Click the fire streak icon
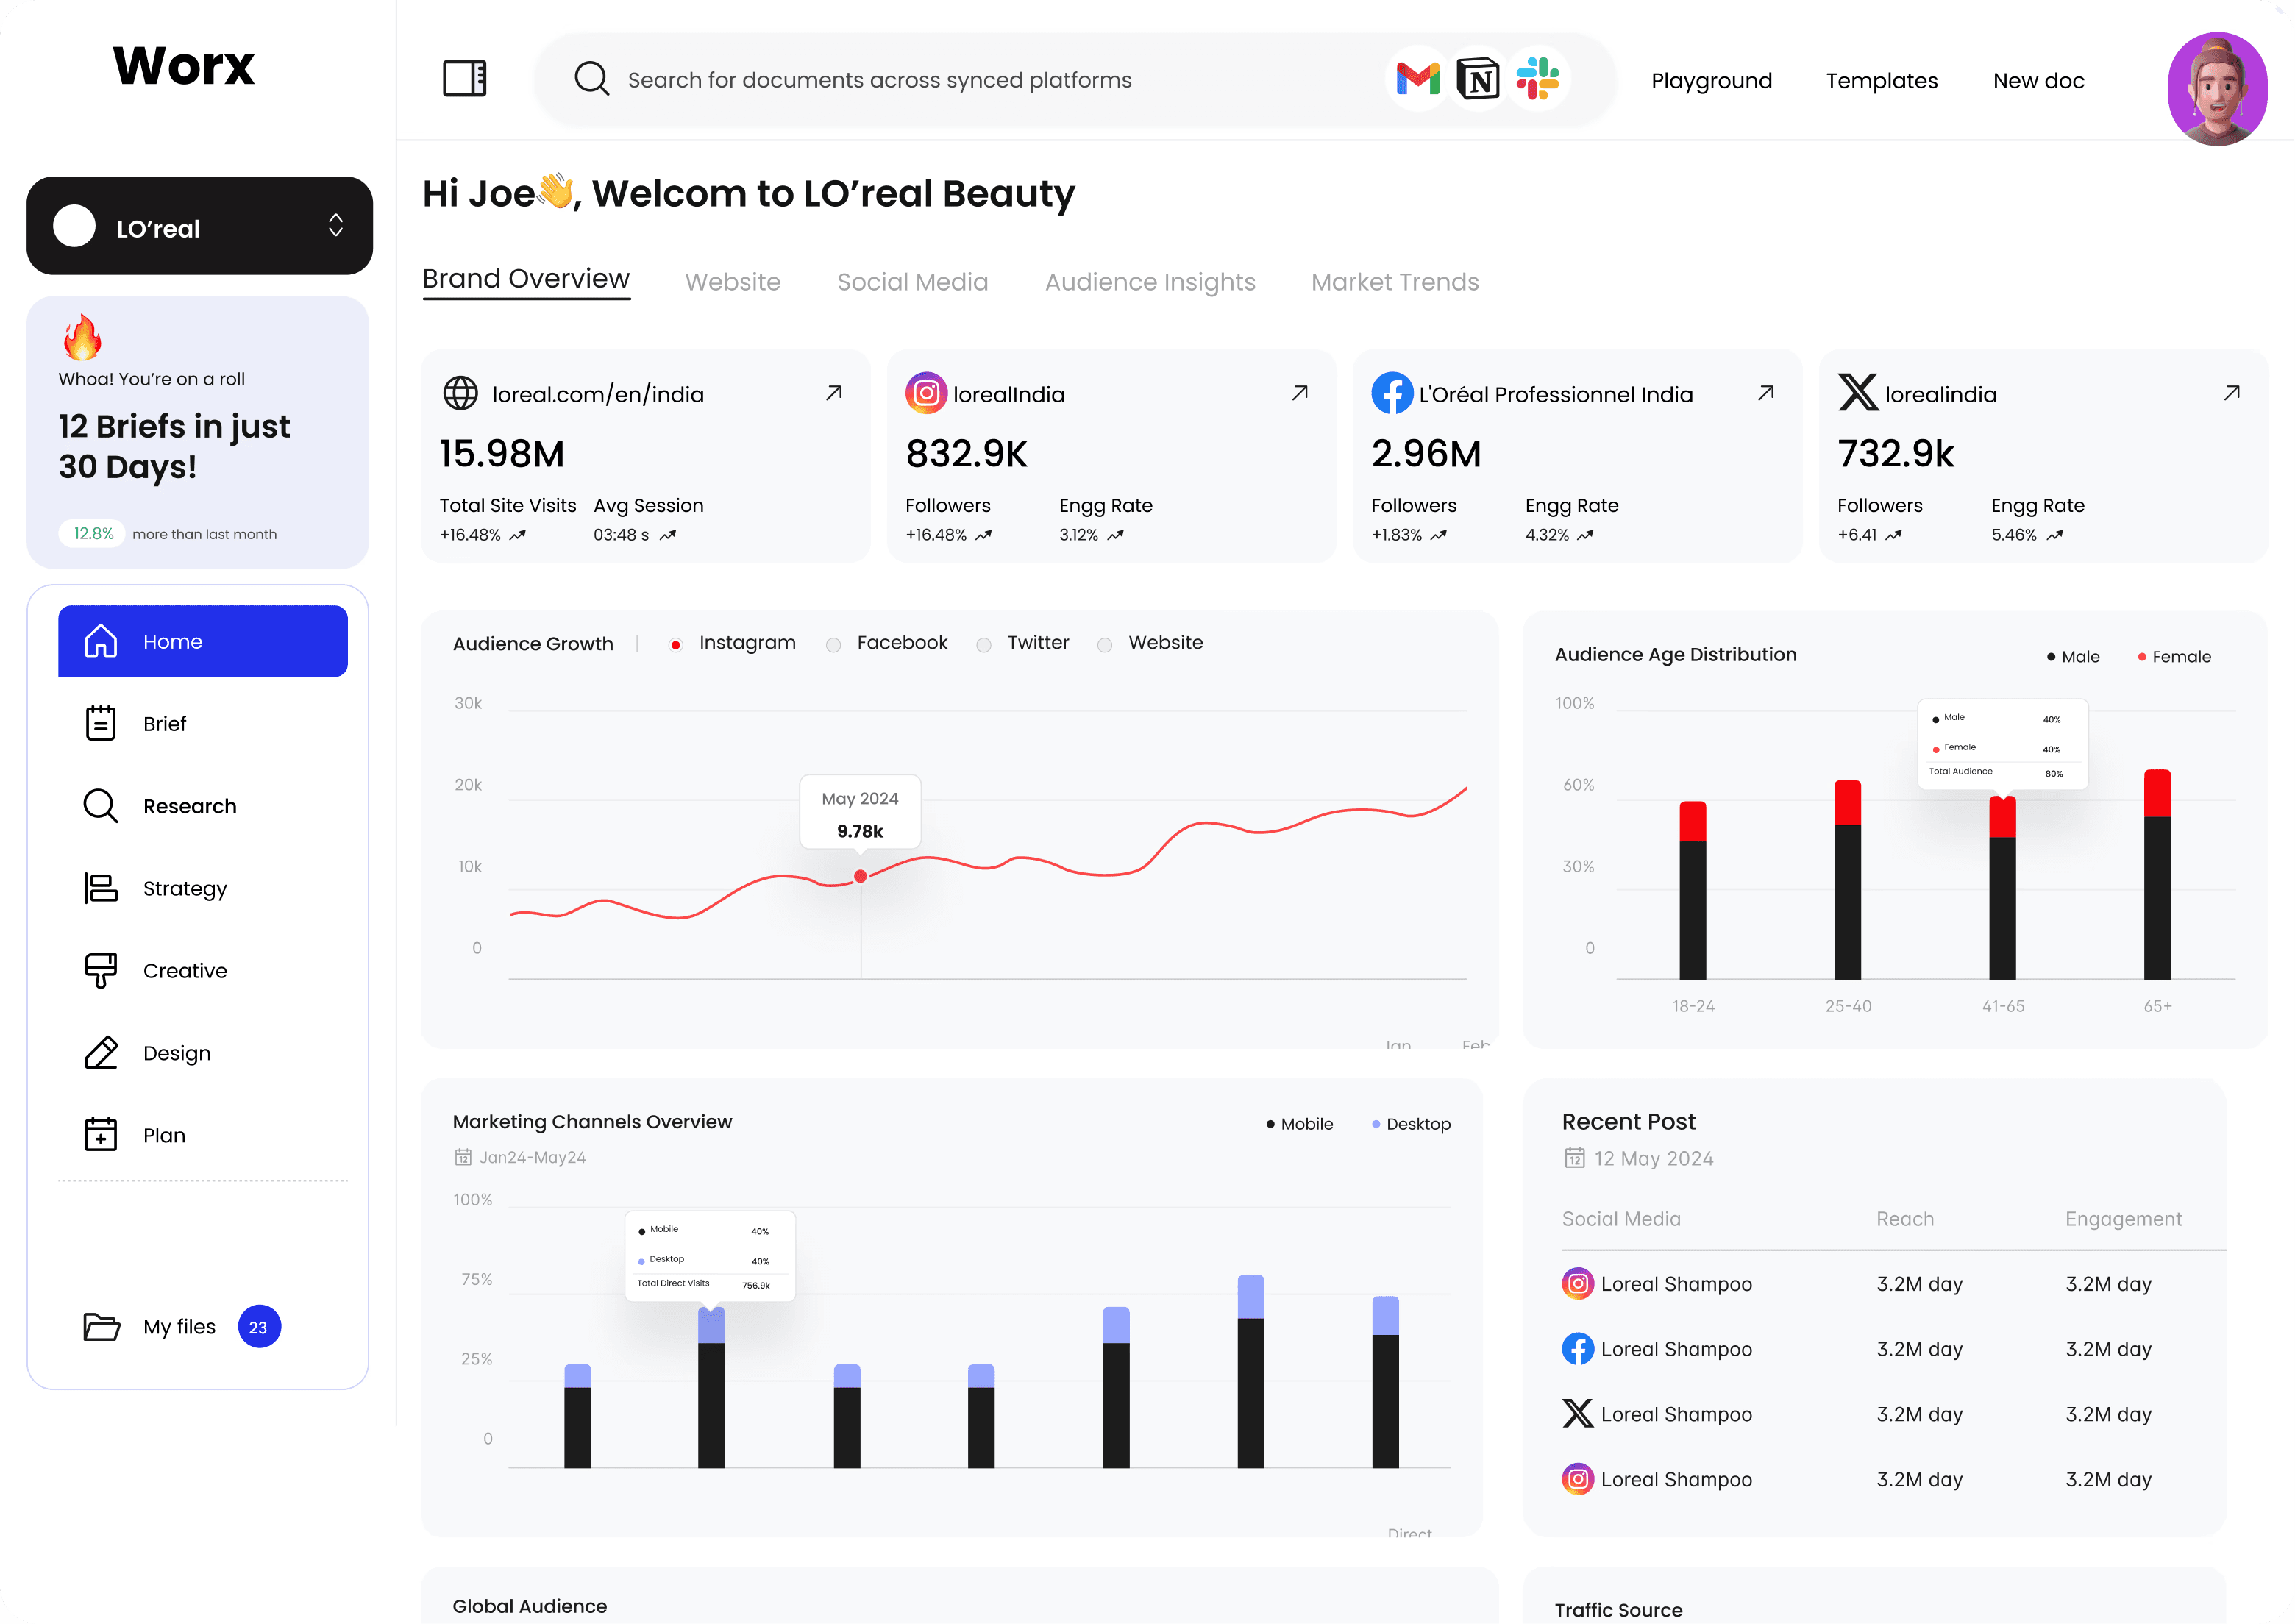 pyautogui.click(x=82, y=337)
